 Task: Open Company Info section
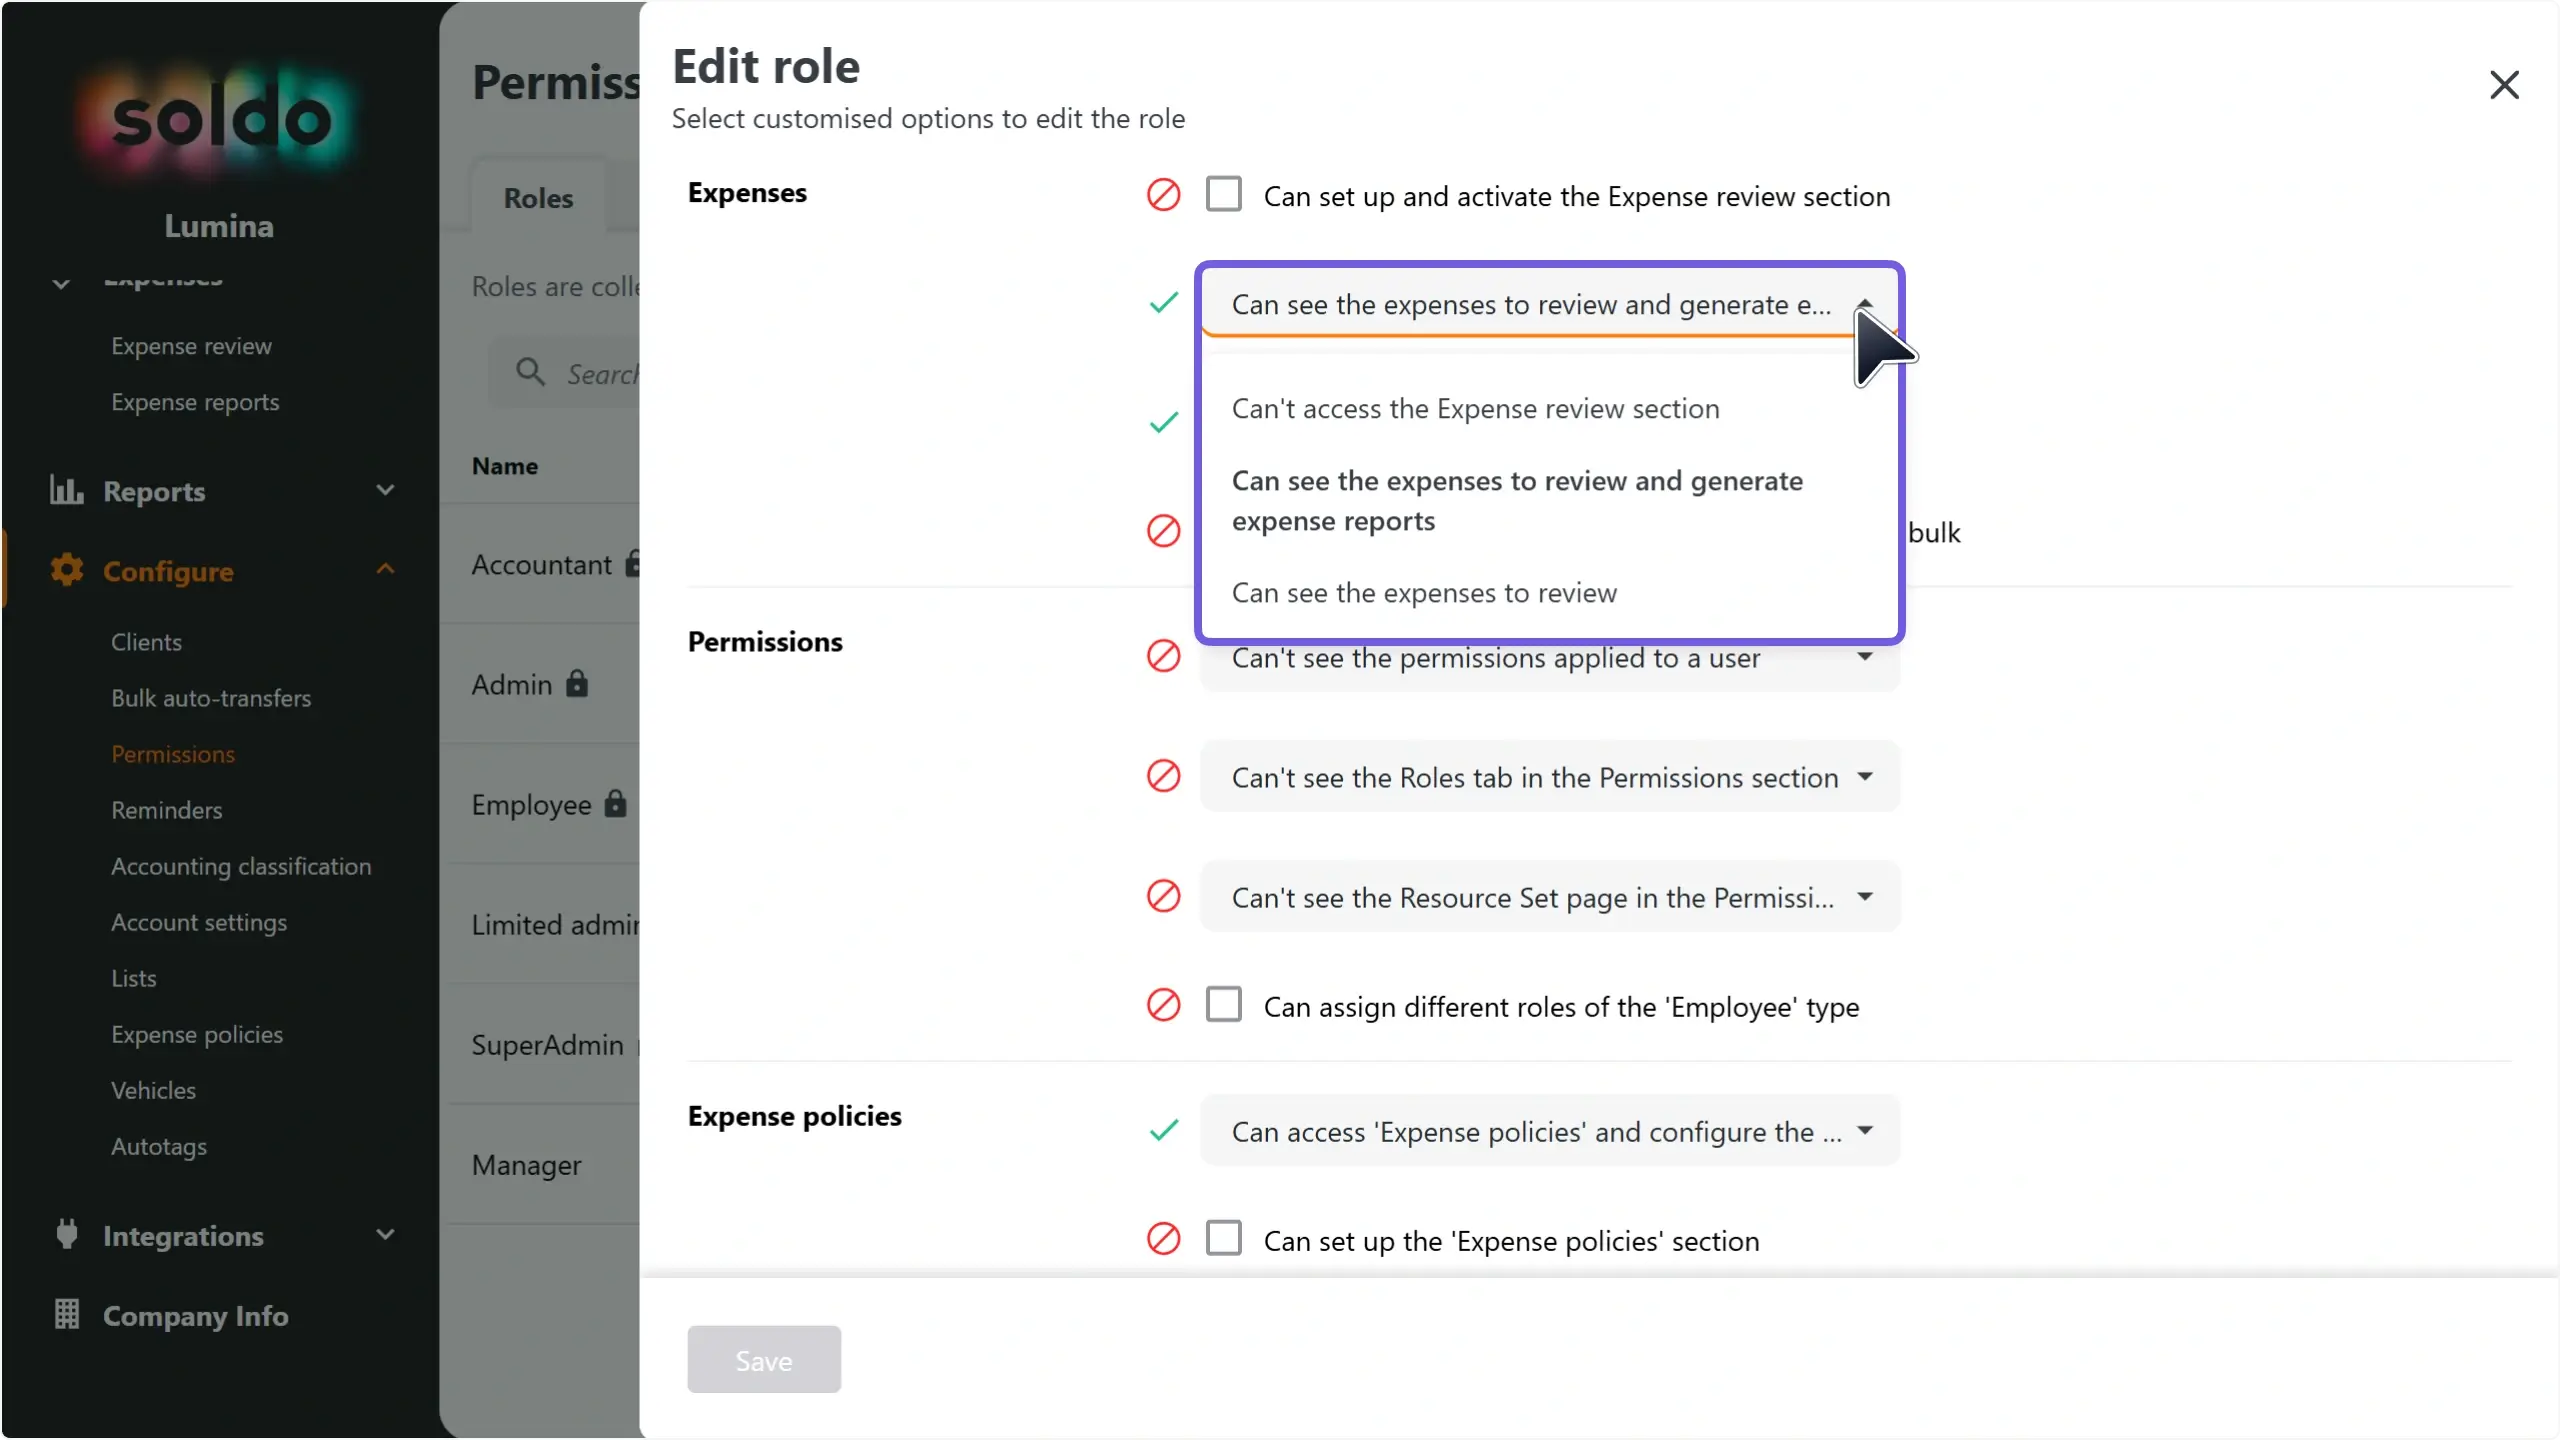pos(195,1316)
